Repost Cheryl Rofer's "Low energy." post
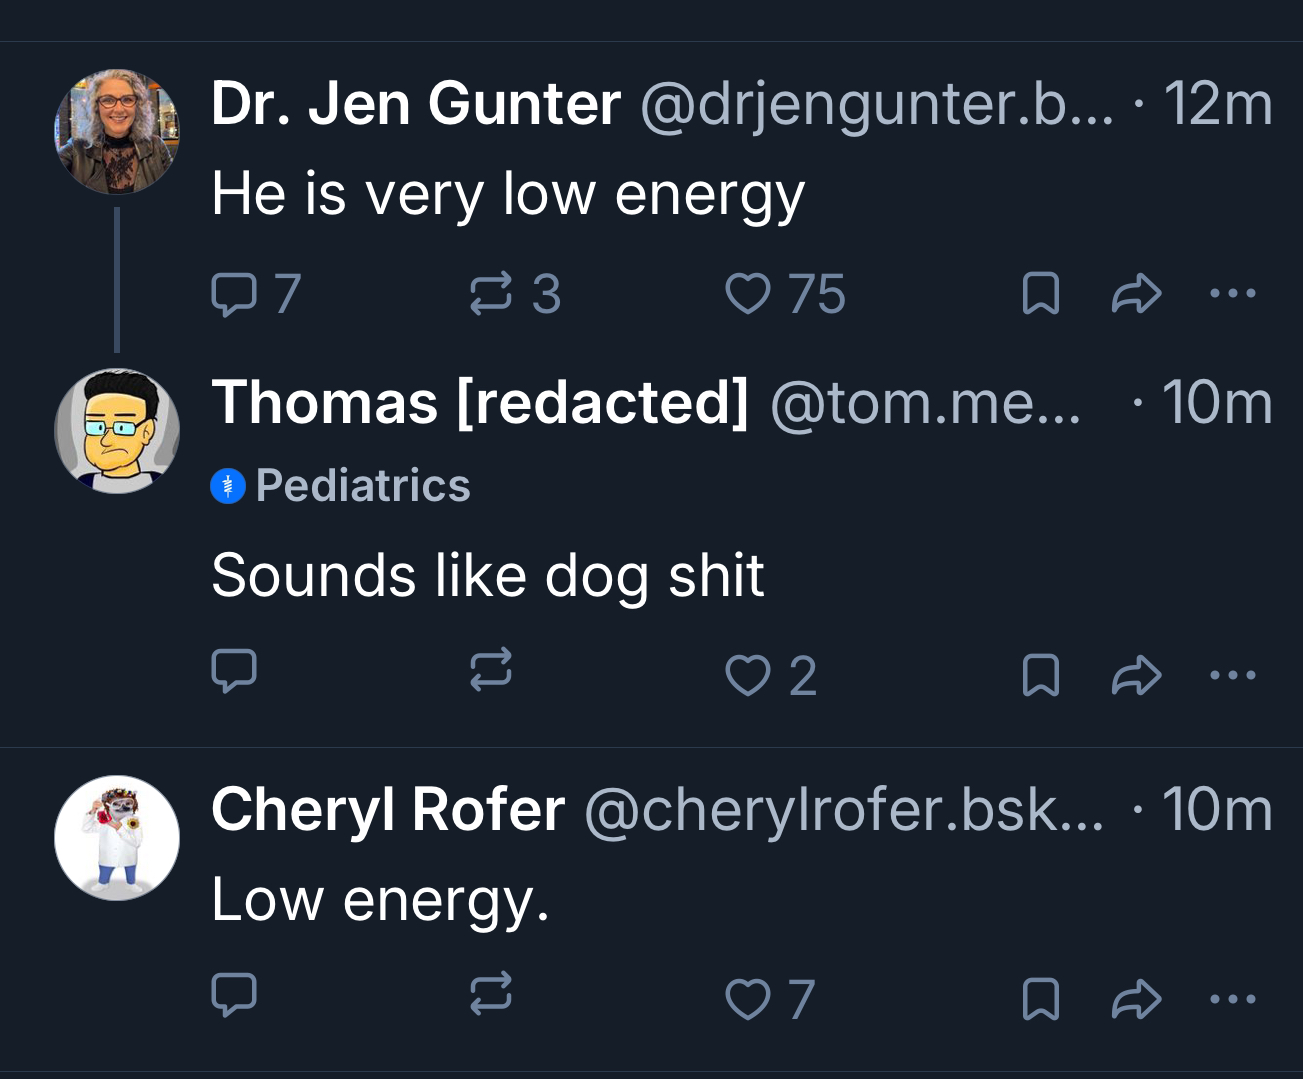 tap(490, 995)
